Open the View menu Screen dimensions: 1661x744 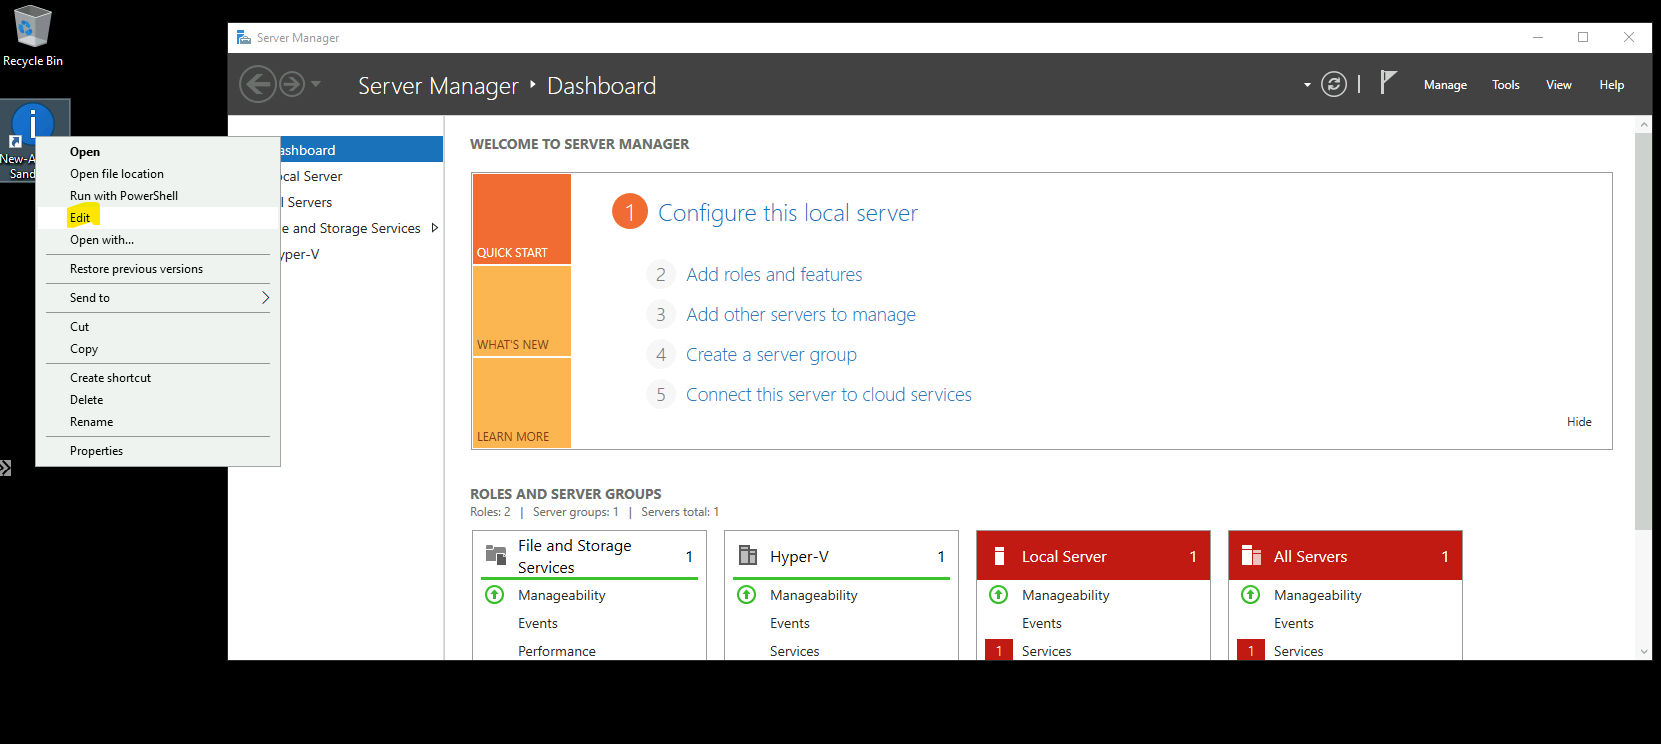(1558, 85)
